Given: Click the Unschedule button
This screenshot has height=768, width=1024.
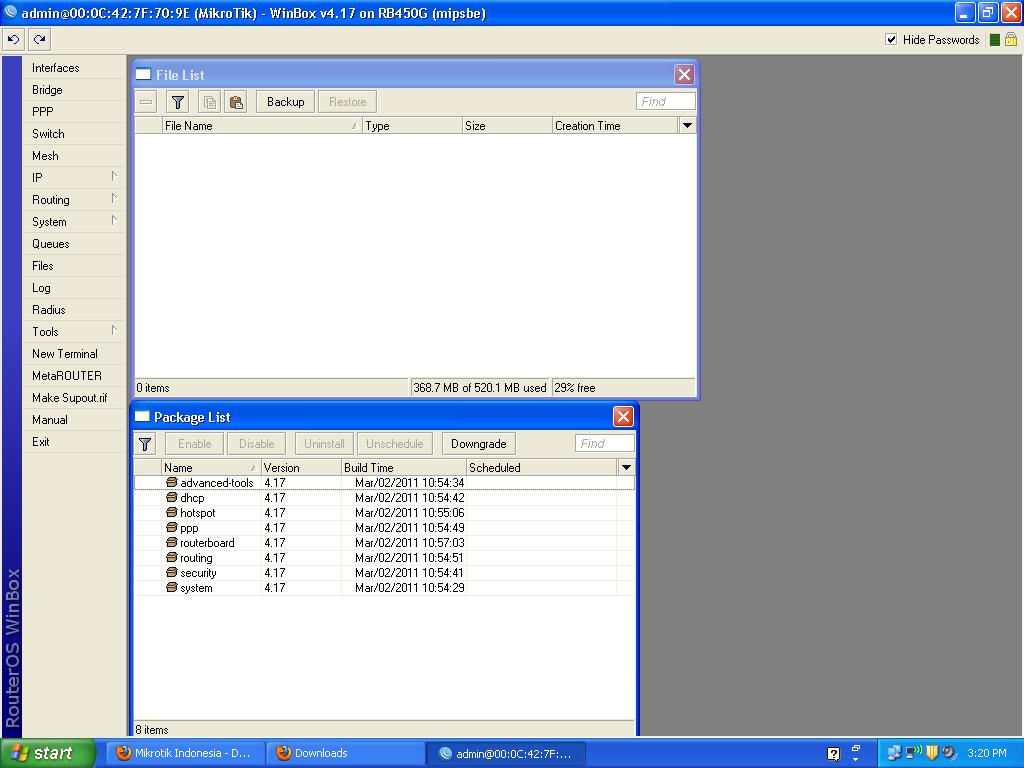Looking at the screenshot, I should tap(394, 444).
